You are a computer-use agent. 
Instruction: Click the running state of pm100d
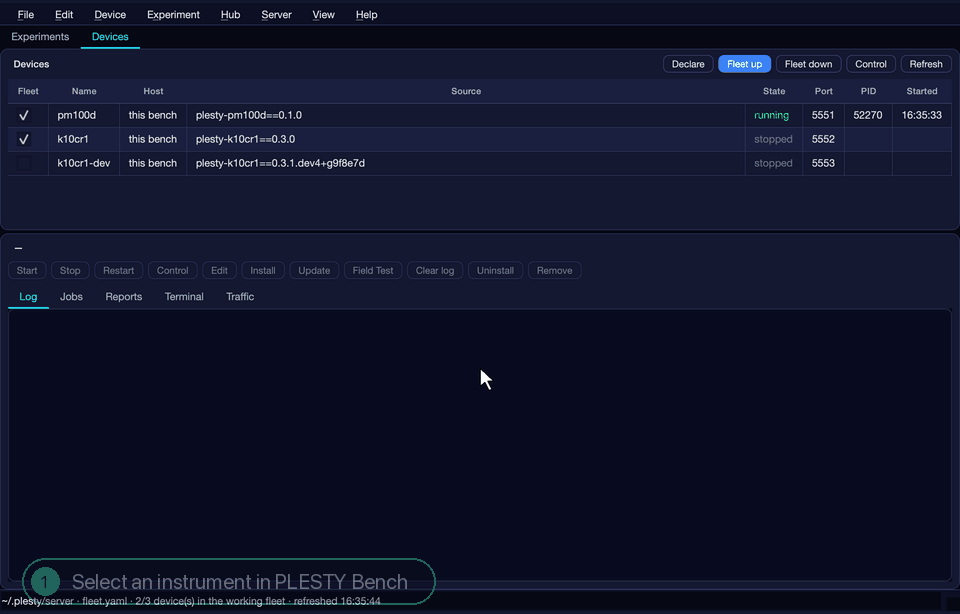771,115
